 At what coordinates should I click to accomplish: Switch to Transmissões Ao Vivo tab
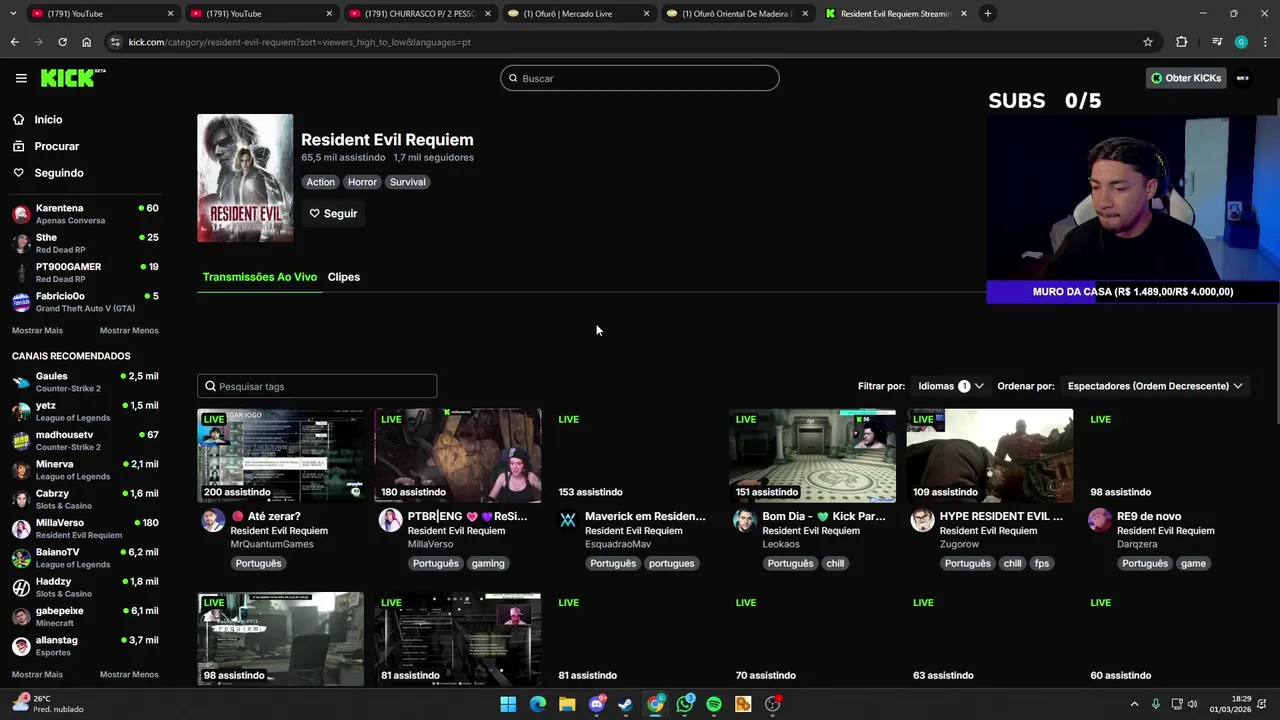tap(260, 277)
